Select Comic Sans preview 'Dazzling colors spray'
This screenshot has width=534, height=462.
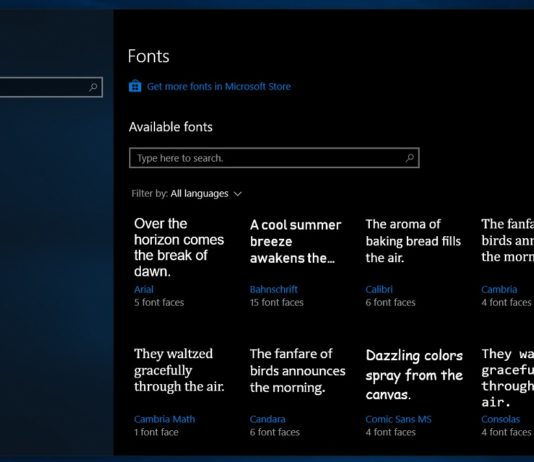(x=414, y=375)
